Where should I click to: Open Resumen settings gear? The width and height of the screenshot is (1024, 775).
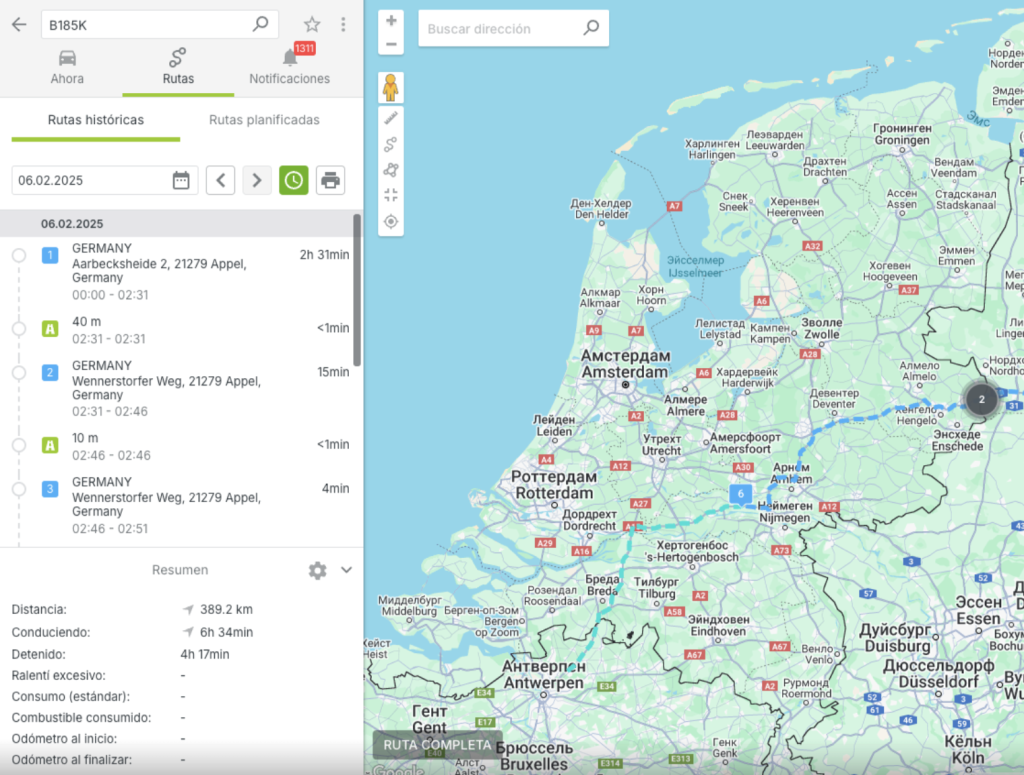(317, 570)
